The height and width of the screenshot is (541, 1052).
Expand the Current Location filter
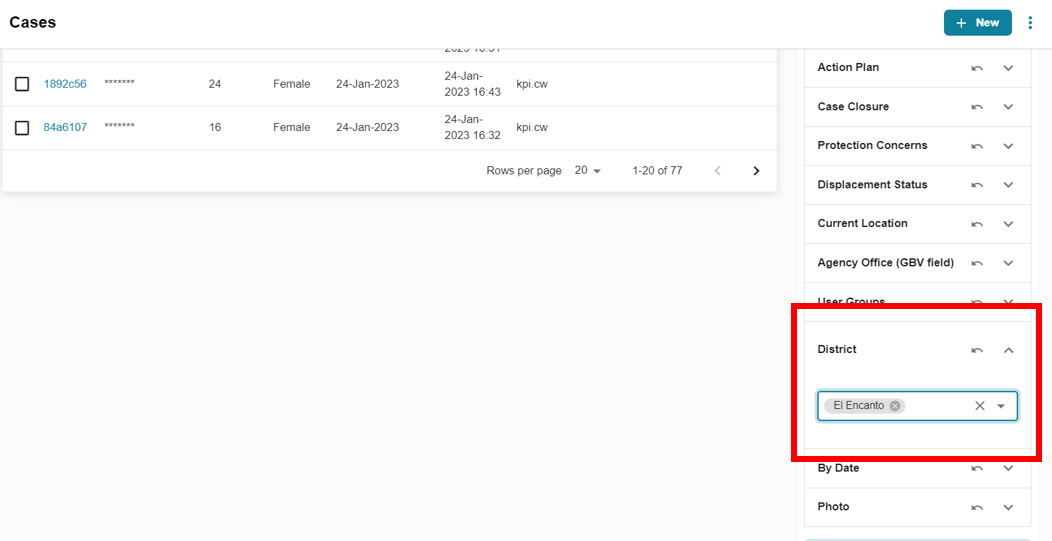[x=1008, y=224]
